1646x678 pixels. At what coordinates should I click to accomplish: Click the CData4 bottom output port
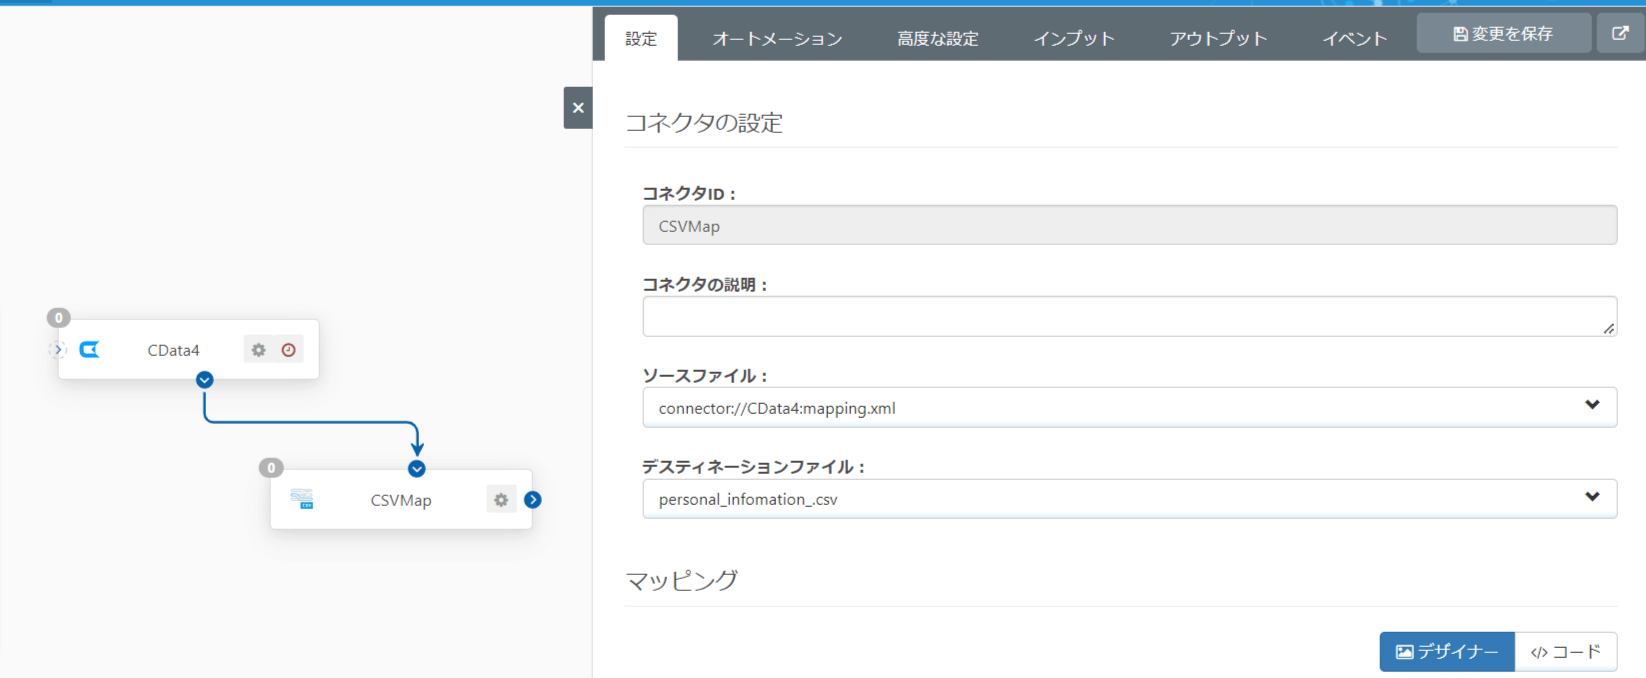tap(205, 380)
